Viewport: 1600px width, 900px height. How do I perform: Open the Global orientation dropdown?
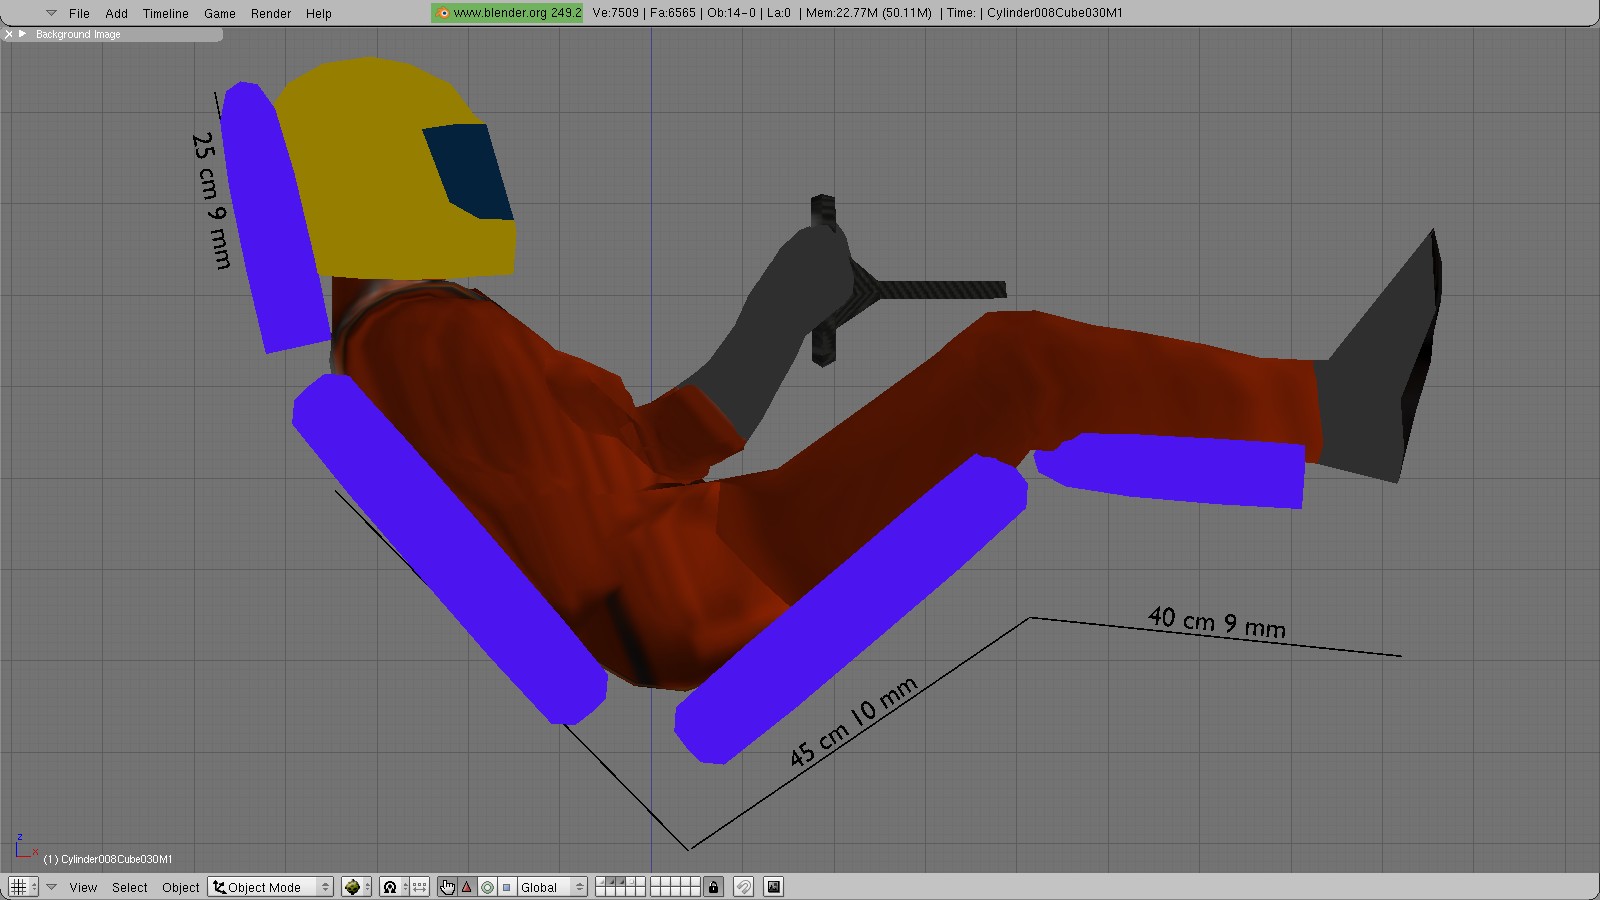point(551,887)
